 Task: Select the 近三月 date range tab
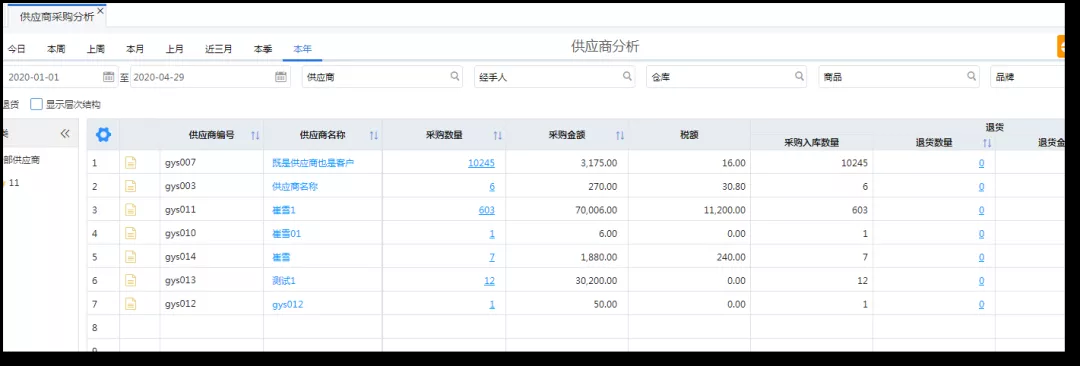[218, 49]
